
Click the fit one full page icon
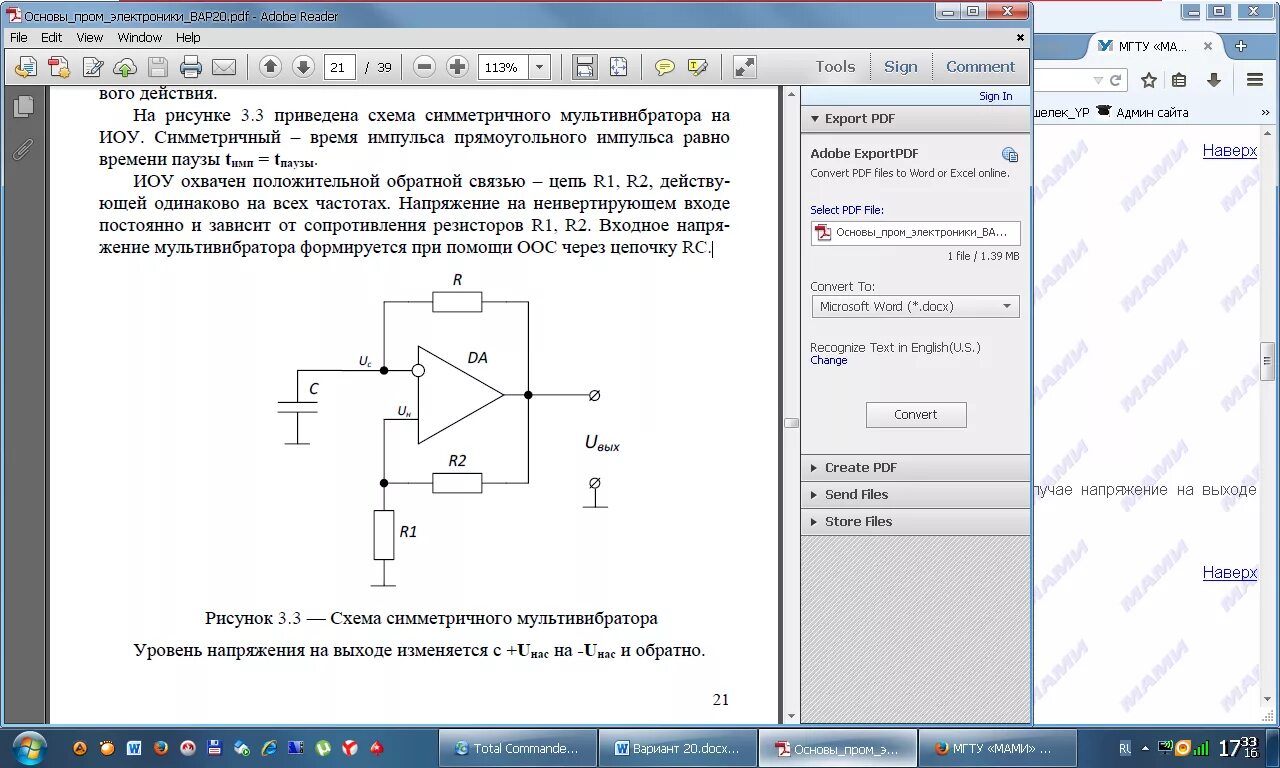pos(618,67)
